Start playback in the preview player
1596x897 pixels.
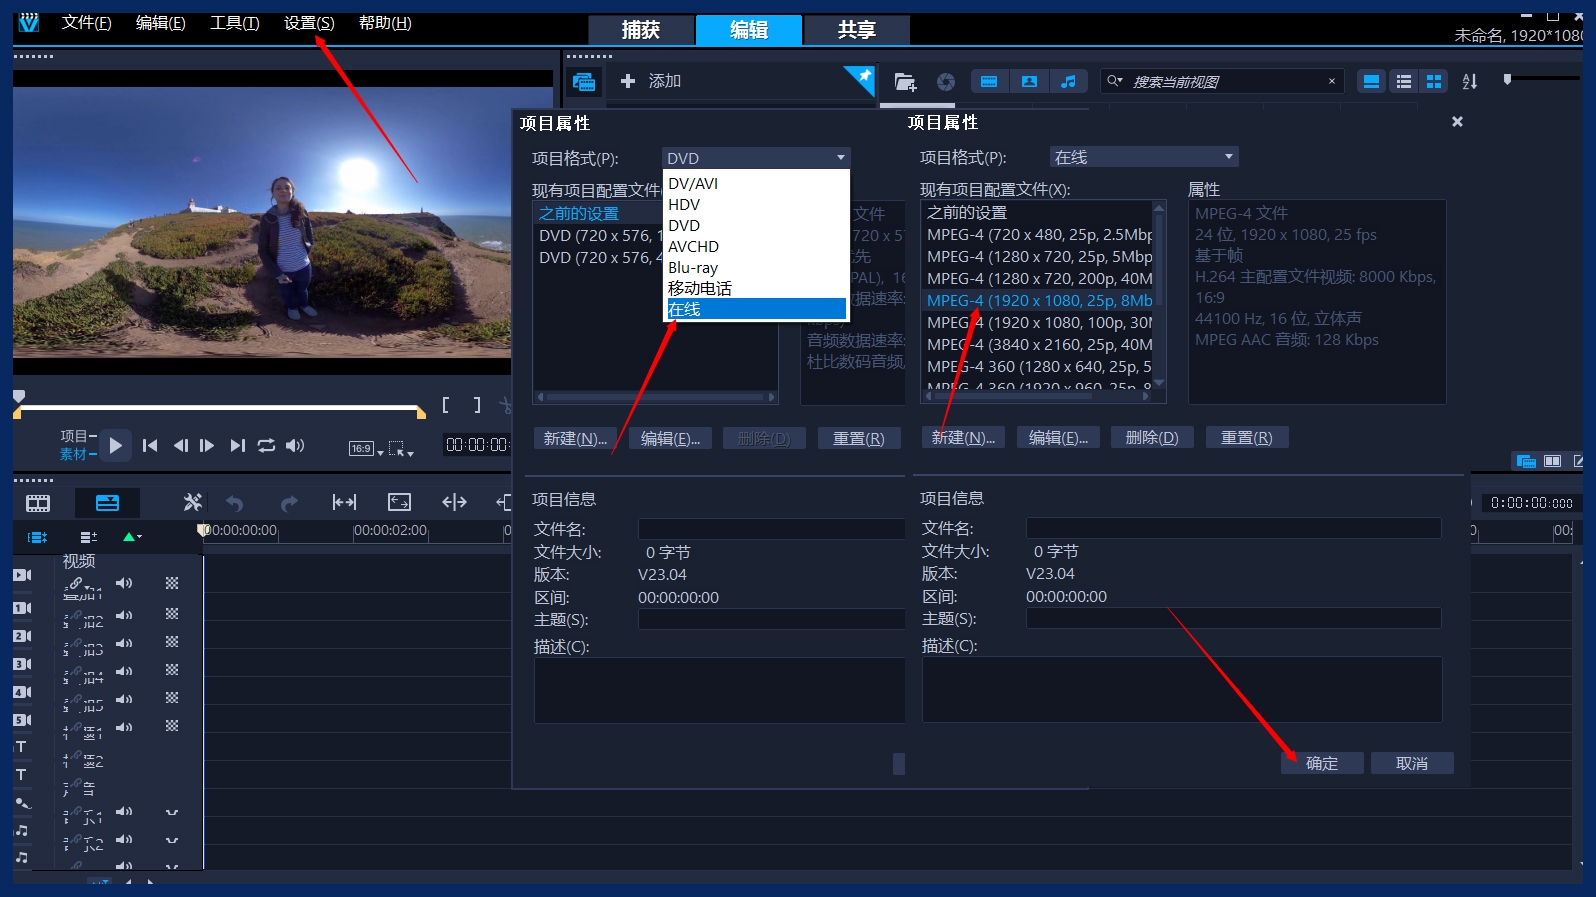(x=115, y=446)
